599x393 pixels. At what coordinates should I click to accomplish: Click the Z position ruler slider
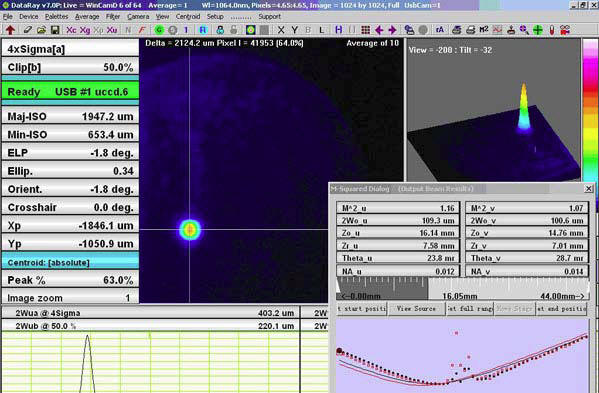463,288
